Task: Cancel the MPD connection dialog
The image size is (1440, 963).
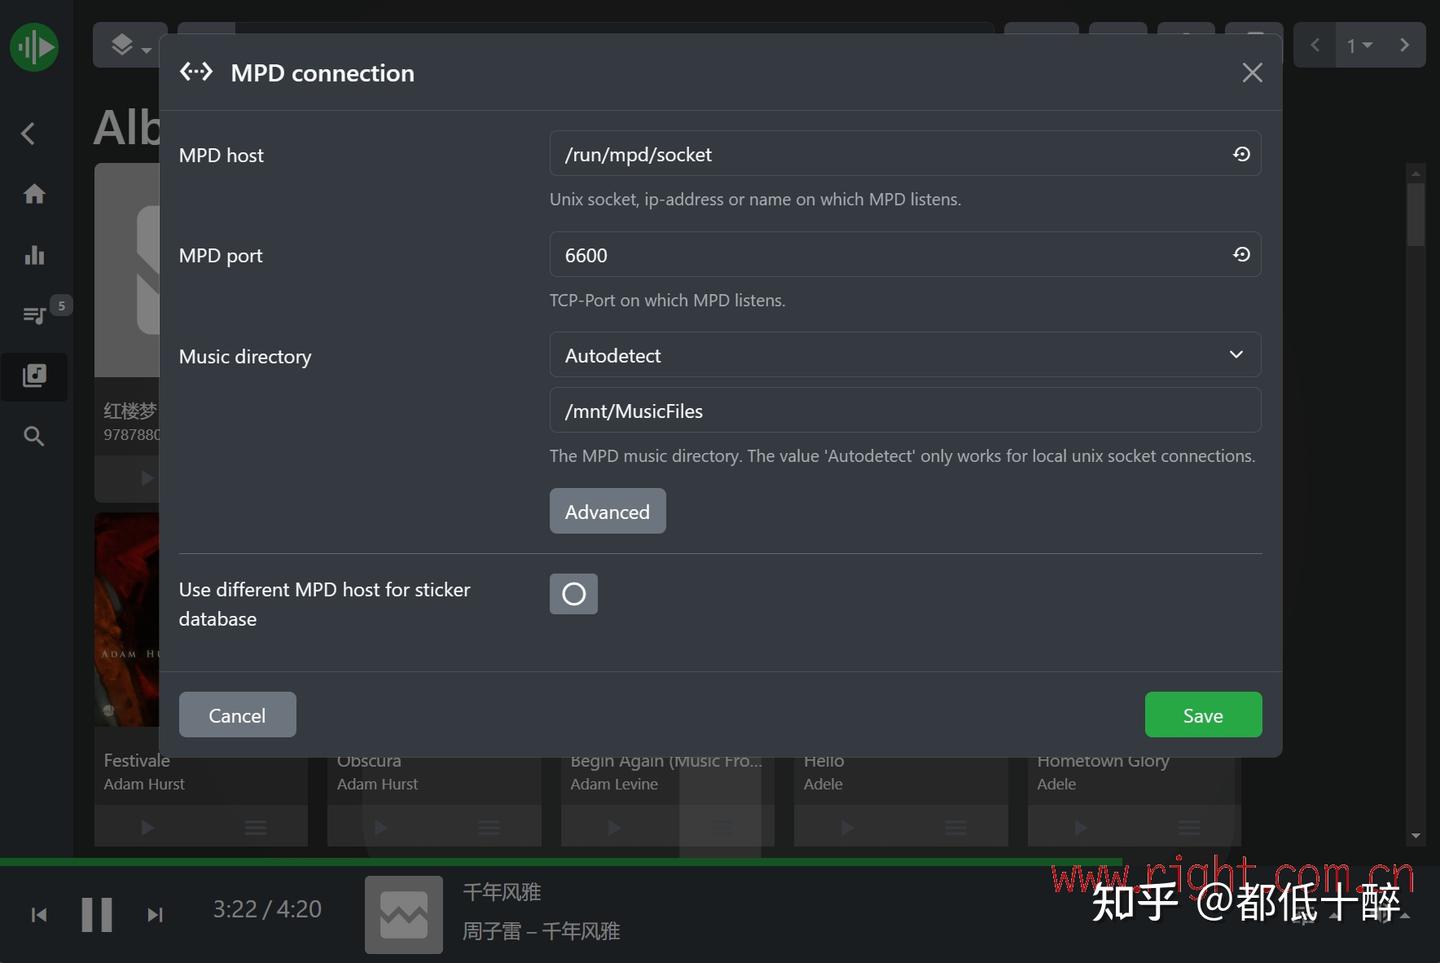Action: [x=237, y=715]
